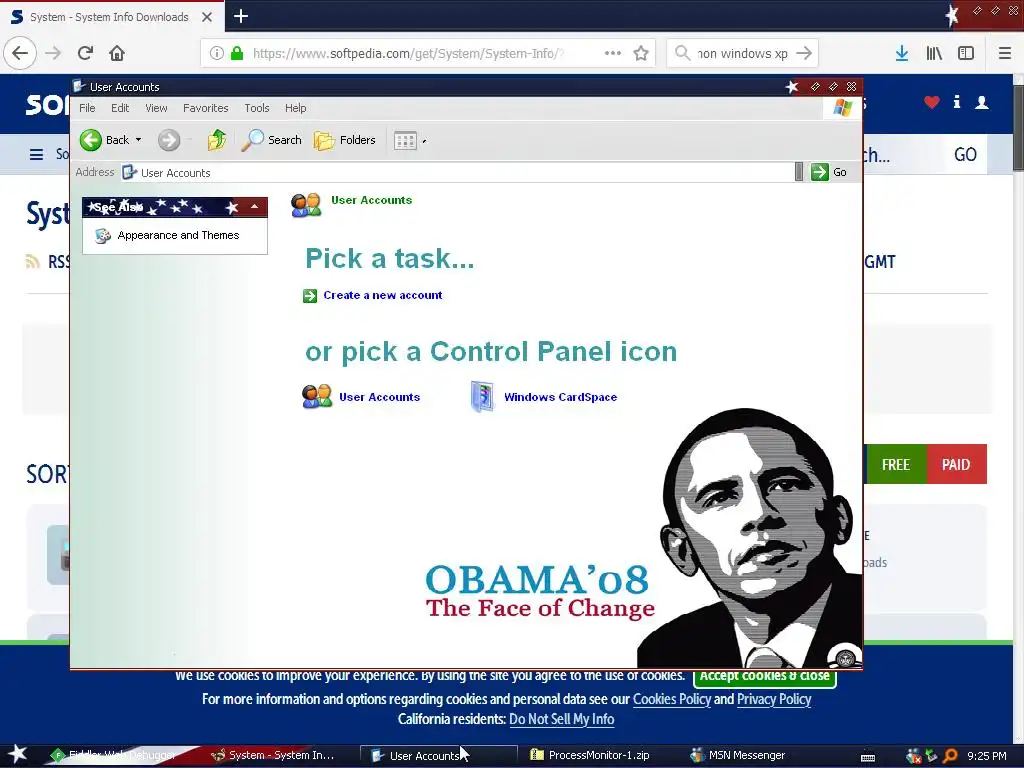Toggle Firefox sidebar icon
The image size is (1024, 768).
(966, 53)
